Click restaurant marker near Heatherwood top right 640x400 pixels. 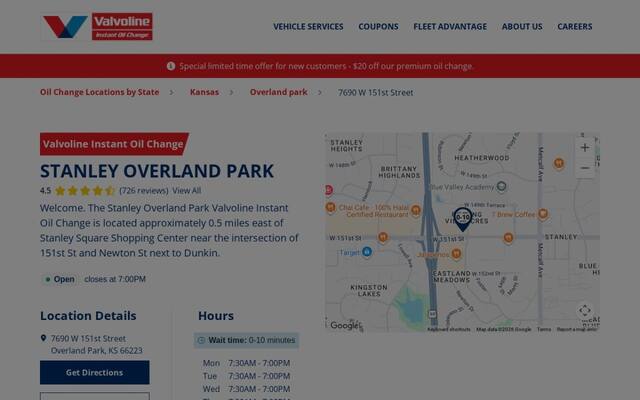tap(559, 164)
